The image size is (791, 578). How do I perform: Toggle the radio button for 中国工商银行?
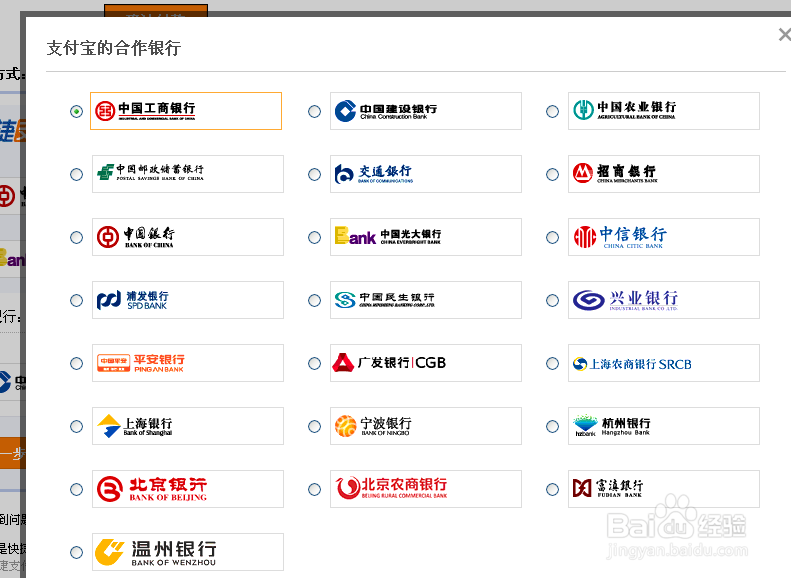coord(76,111)
